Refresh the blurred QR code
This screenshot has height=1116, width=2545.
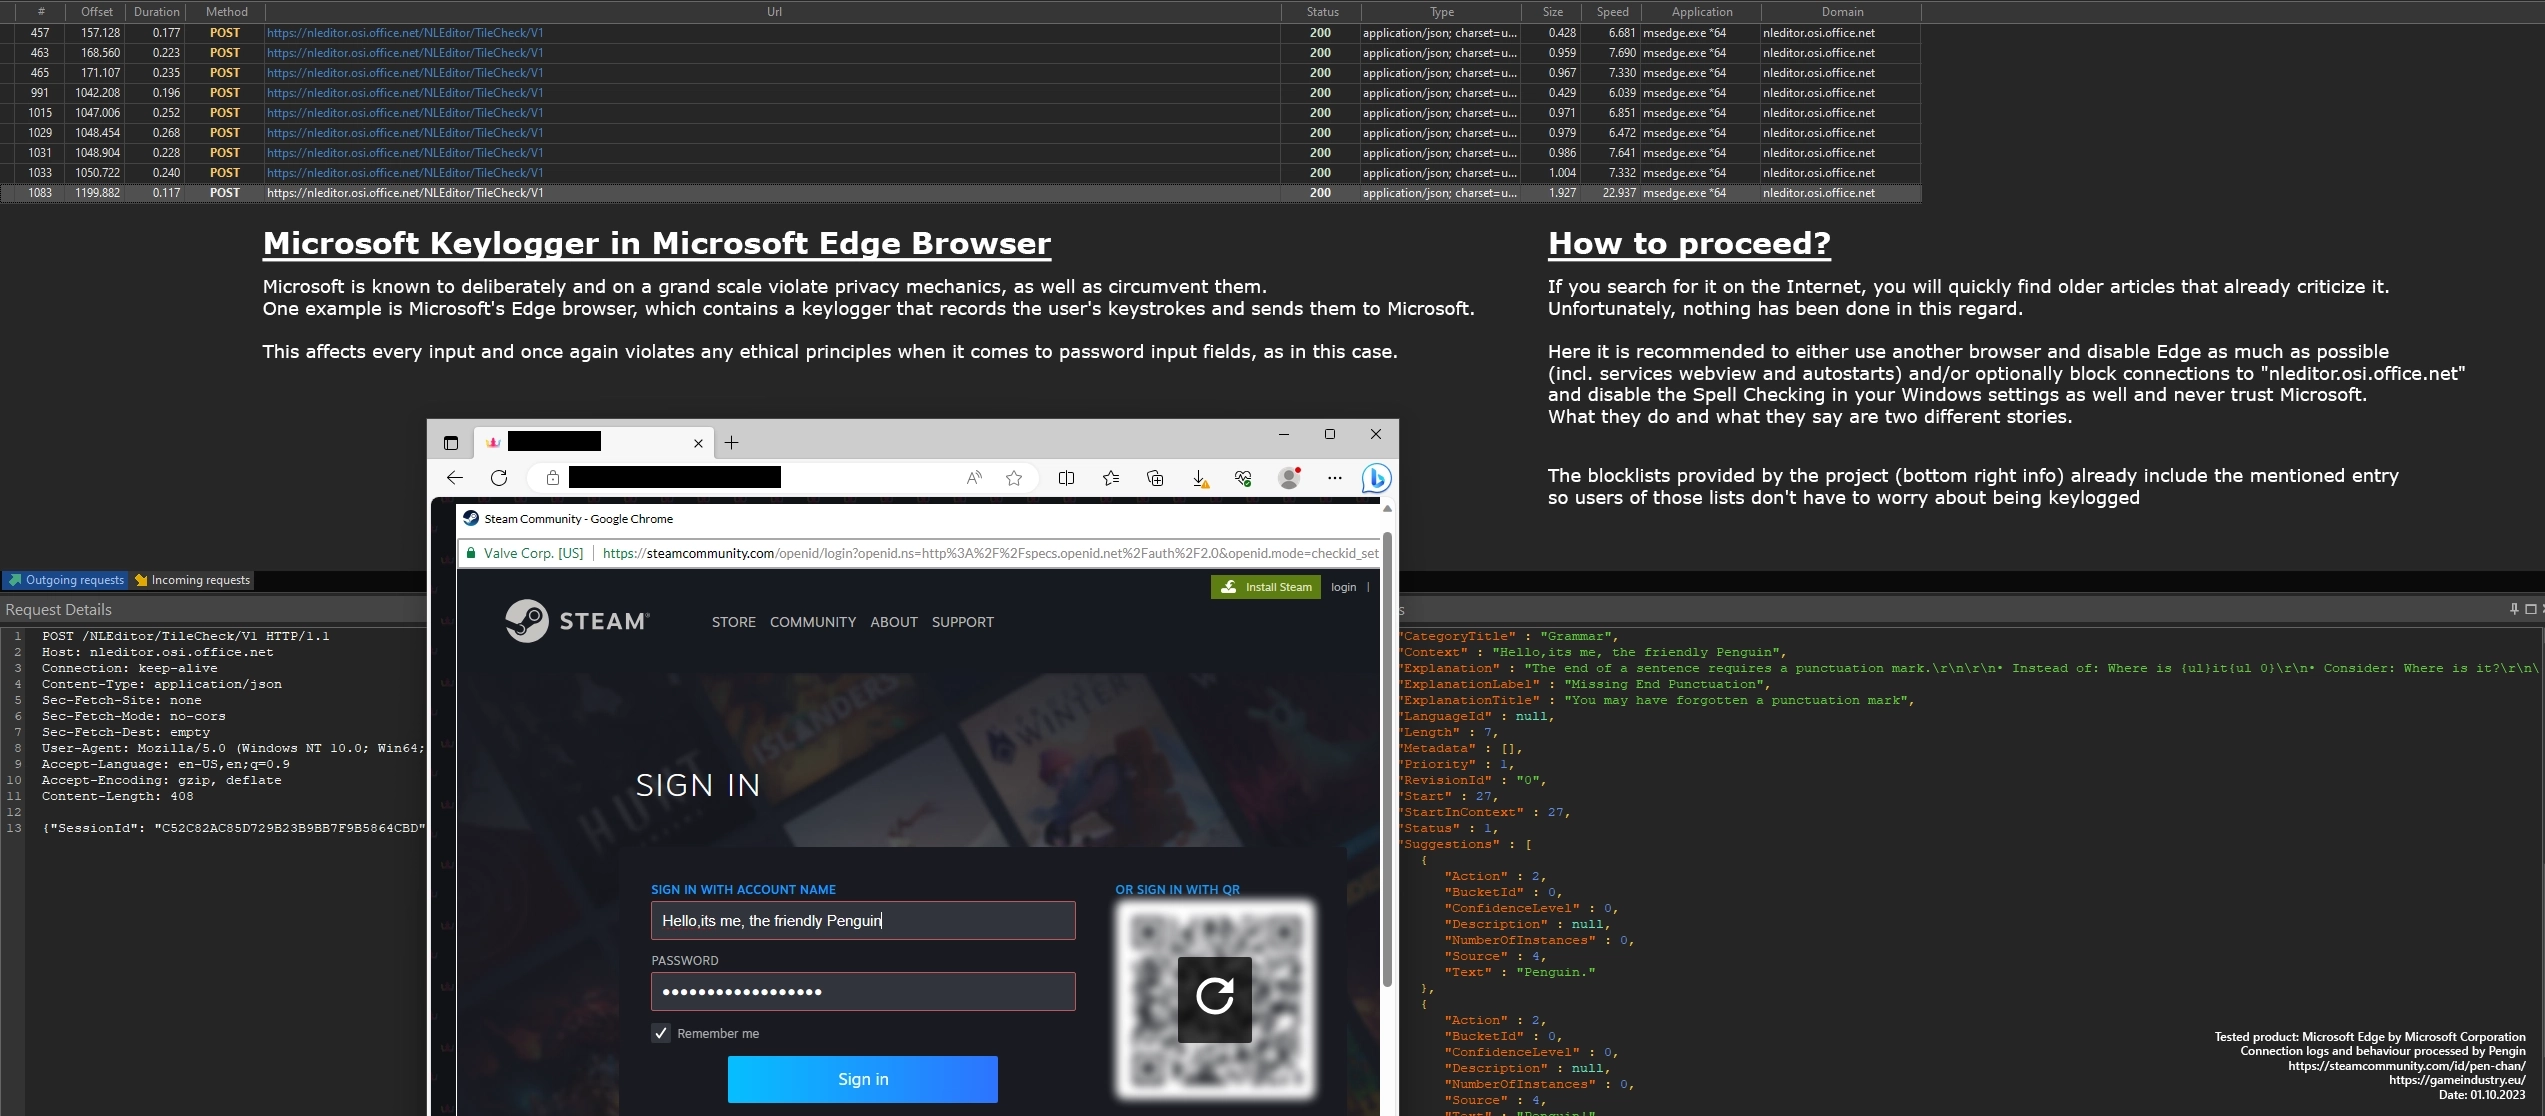point(1214,997)
